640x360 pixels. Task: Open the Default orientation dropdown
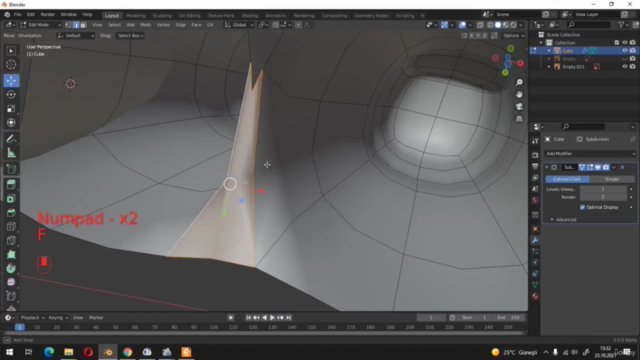click(x=76, y=36)
